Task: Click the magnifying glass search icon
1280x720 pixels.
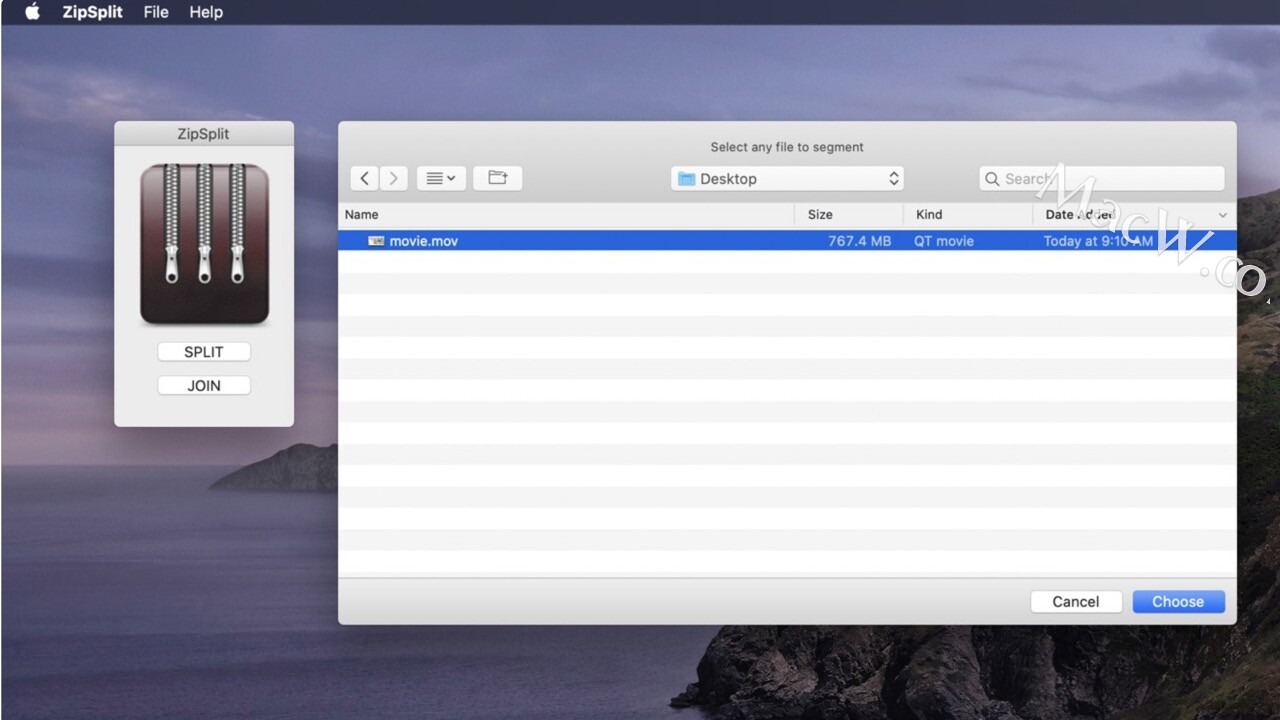Action: click(x=992, y=179)
